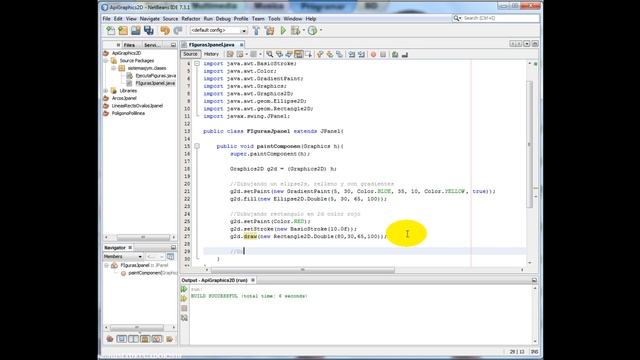Click the red Start Macro Recording icon

373,54
